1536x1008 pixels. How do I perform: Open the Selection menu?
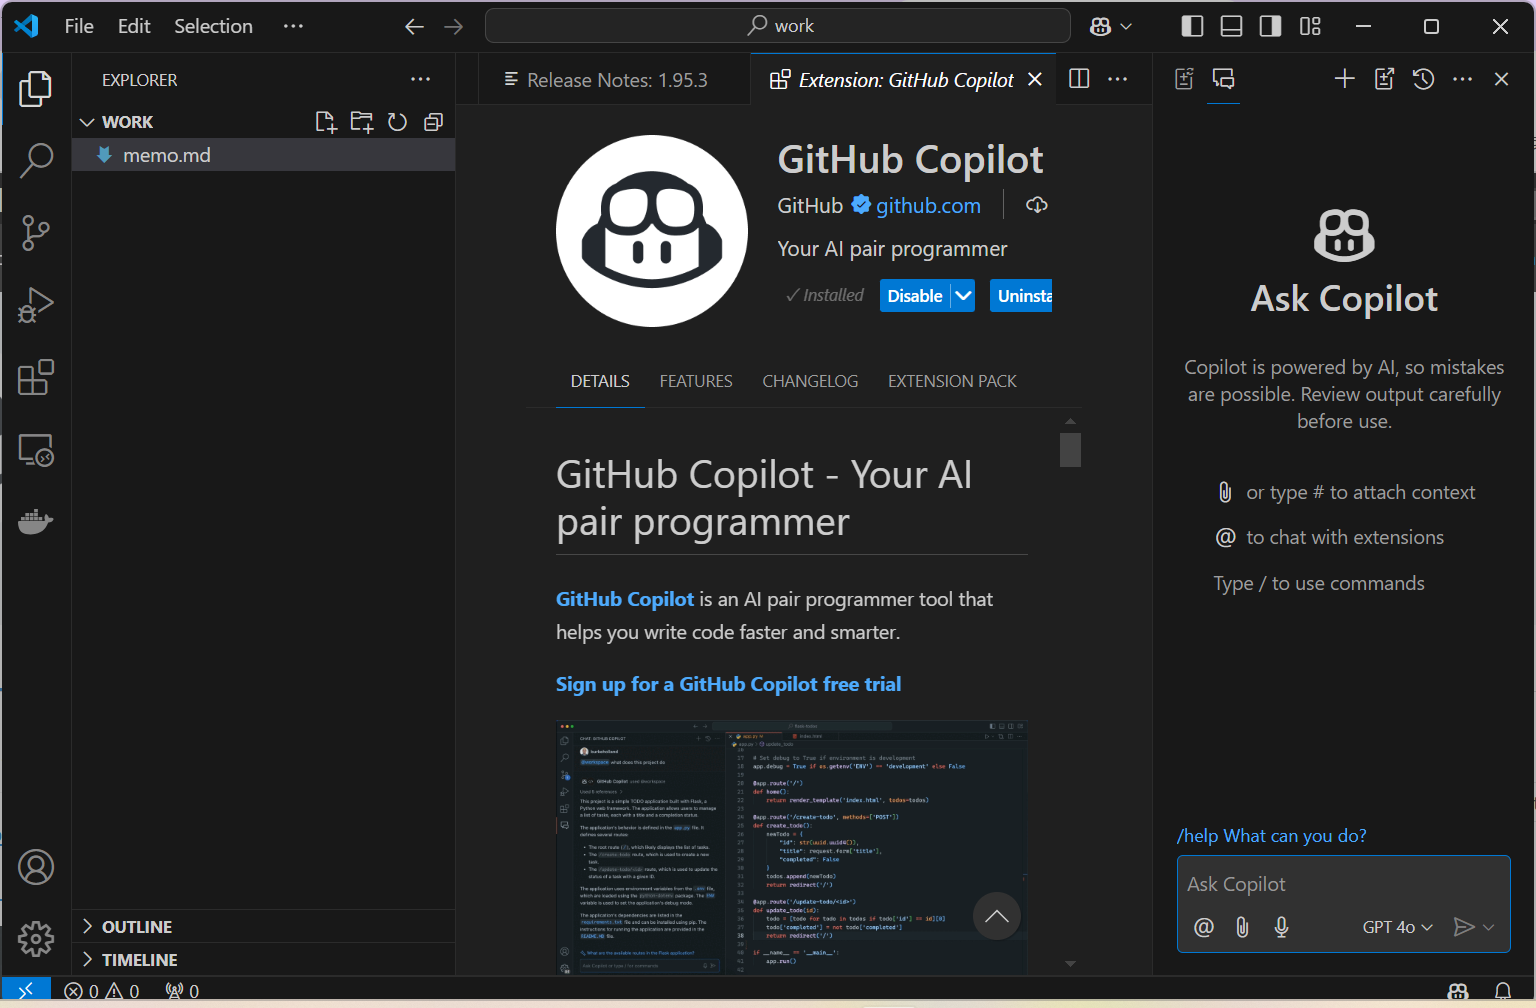(213, 26)
